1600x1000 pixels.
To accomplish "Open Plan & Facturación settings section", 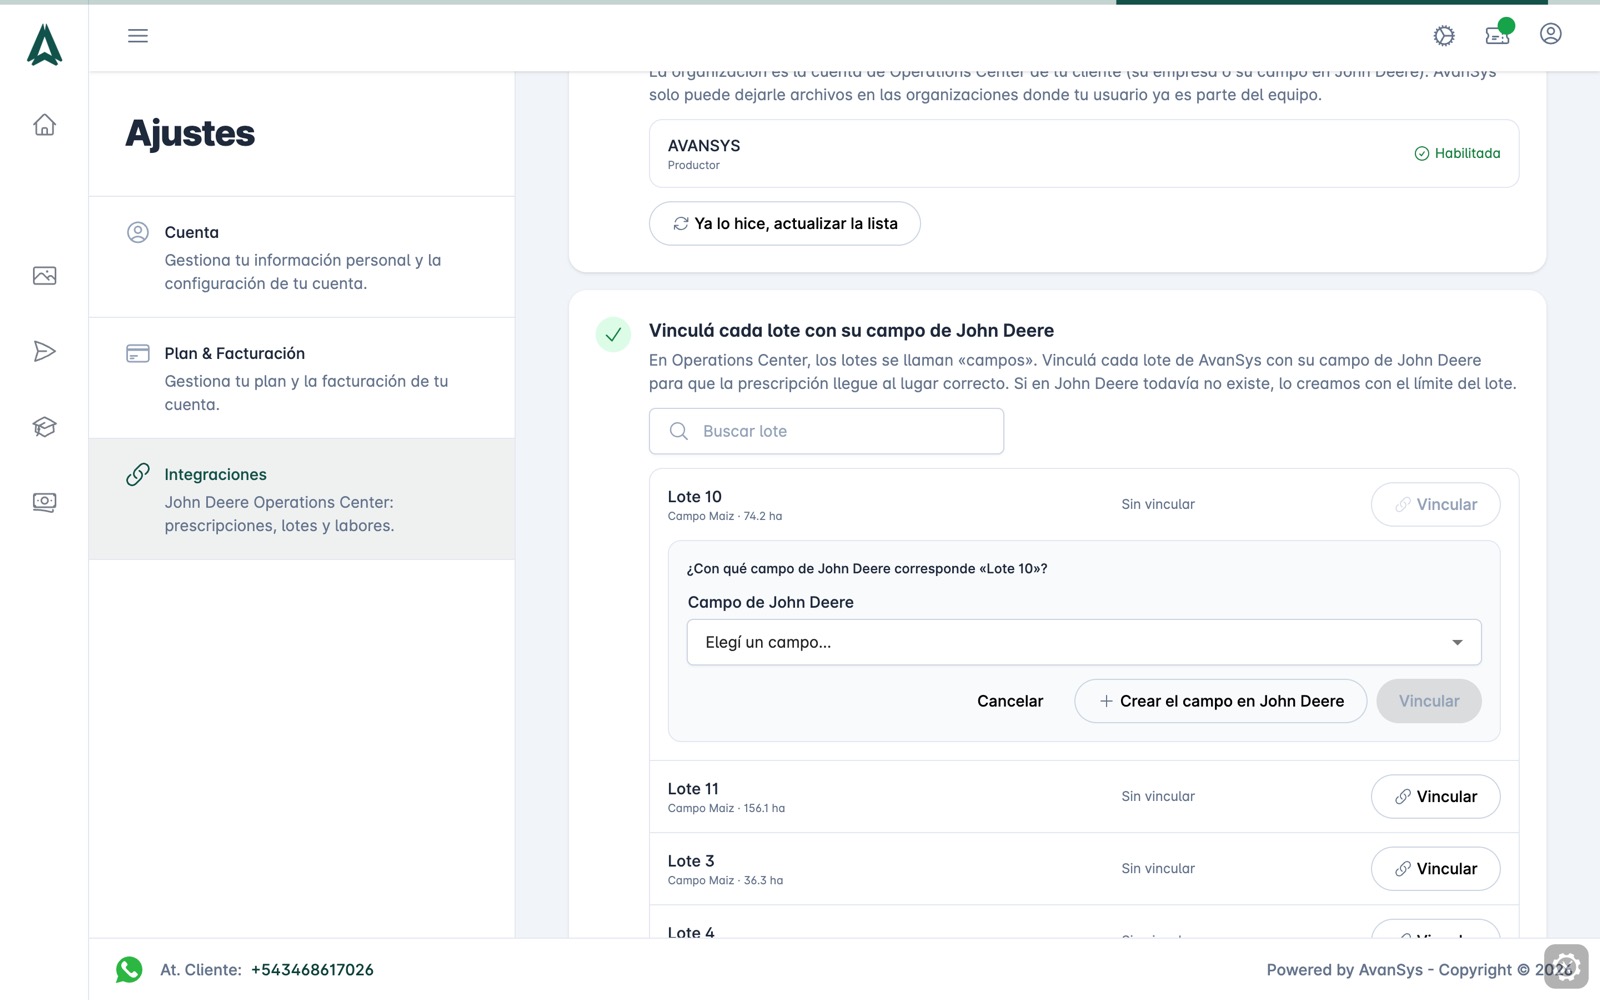I will [x=302, y=378].
